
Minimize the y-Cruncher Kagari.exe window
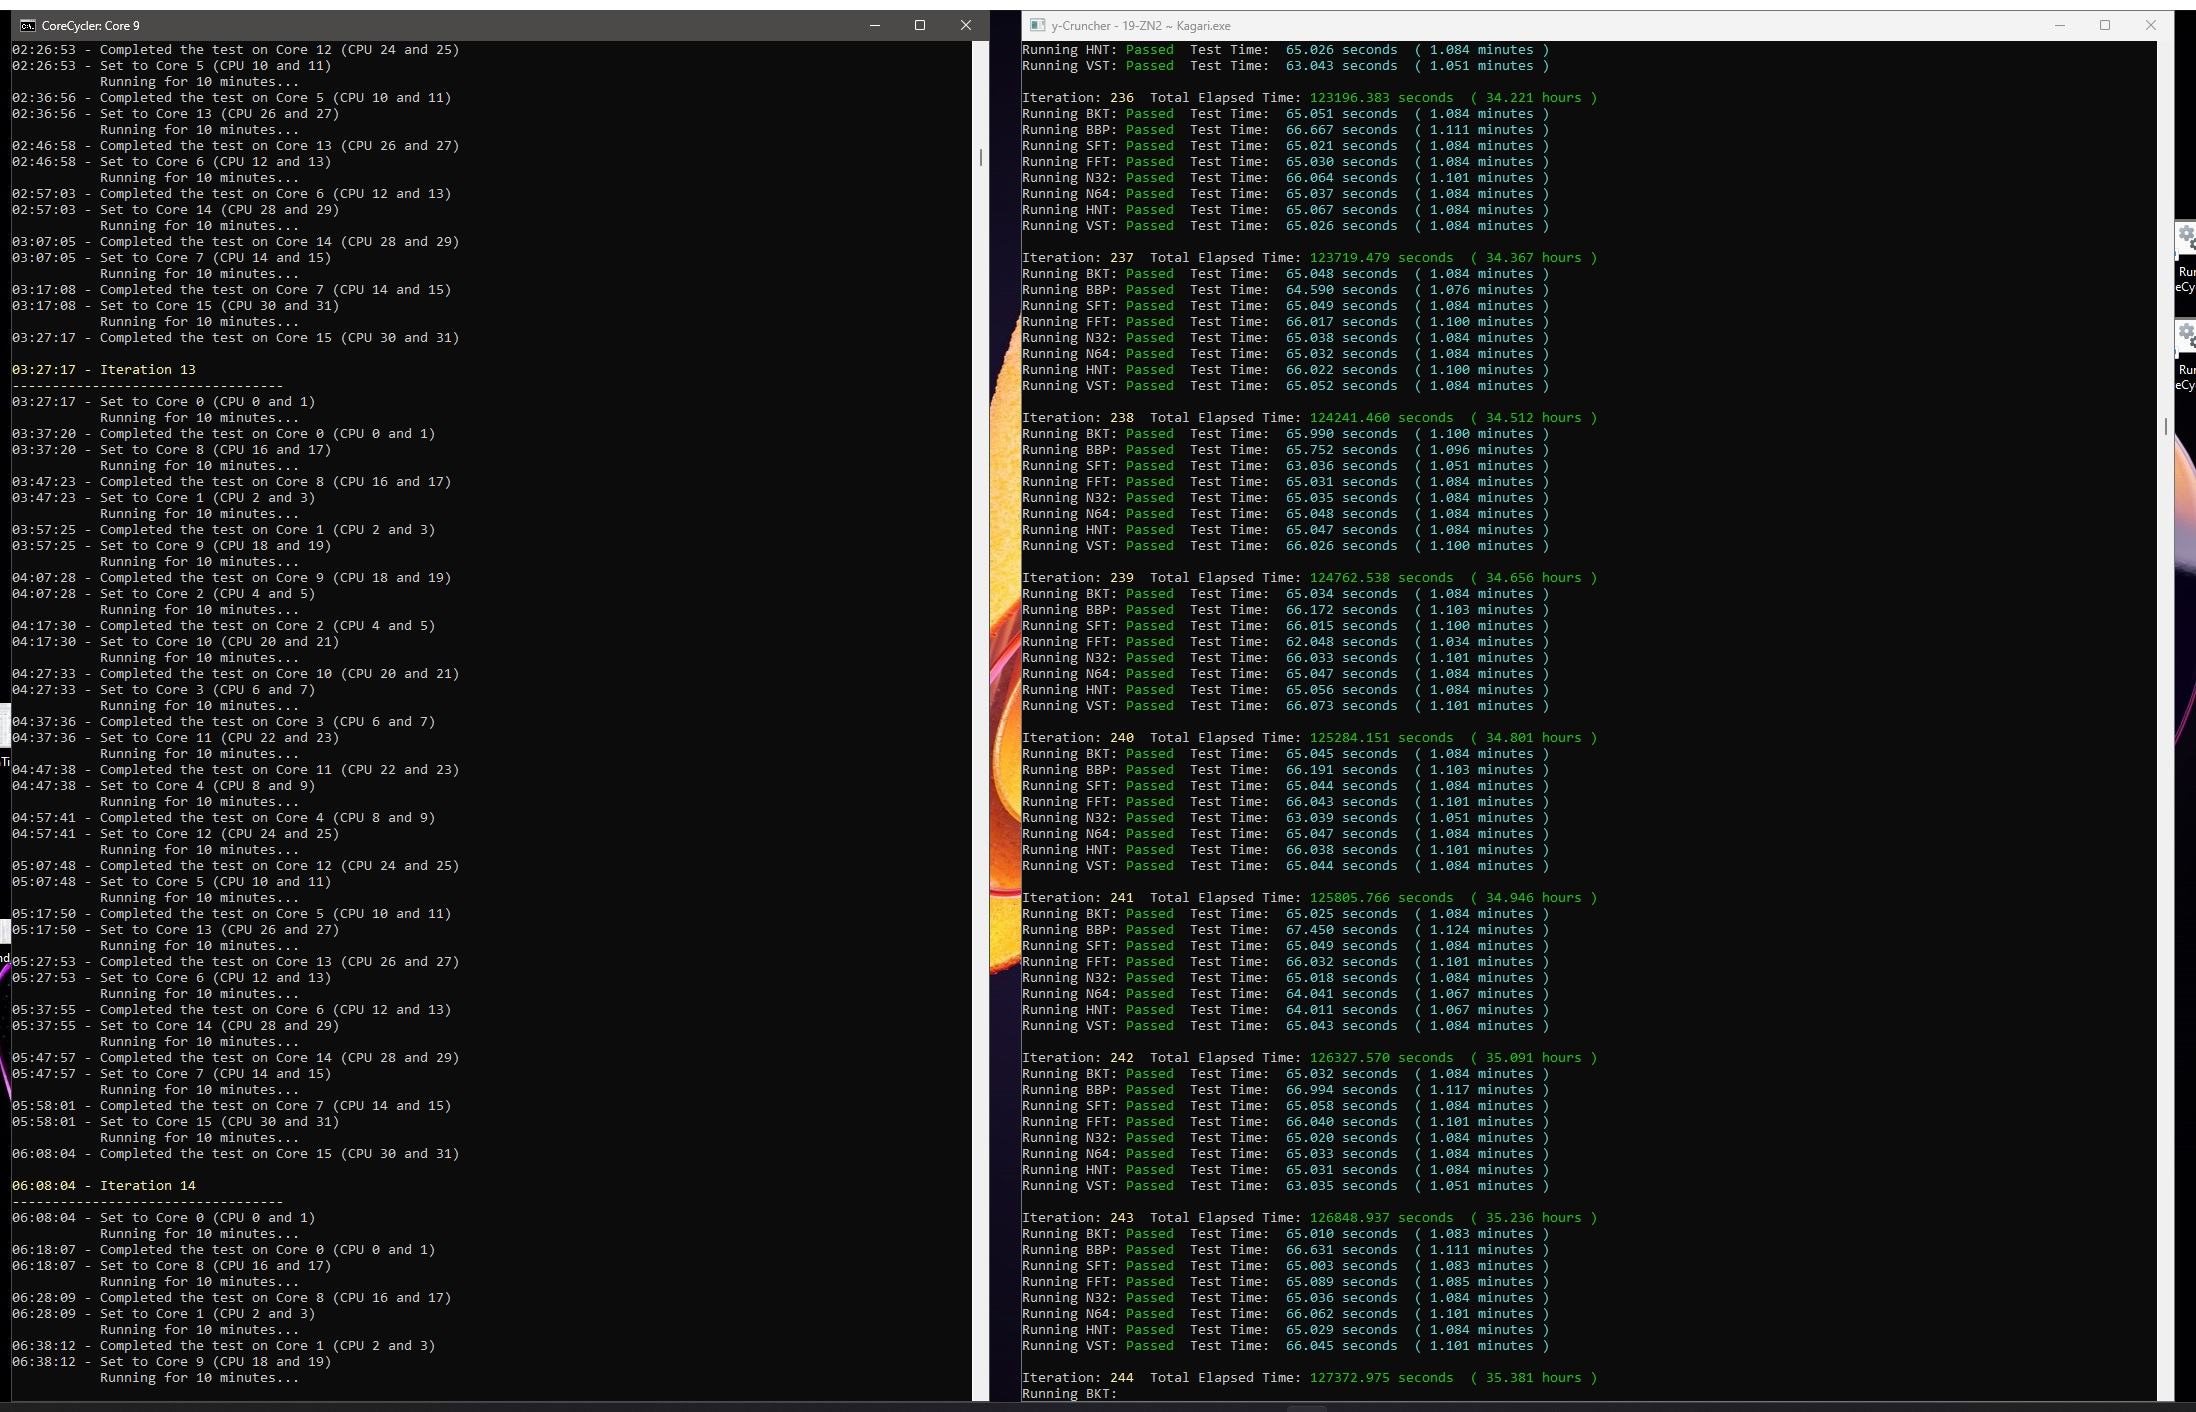2059,26
